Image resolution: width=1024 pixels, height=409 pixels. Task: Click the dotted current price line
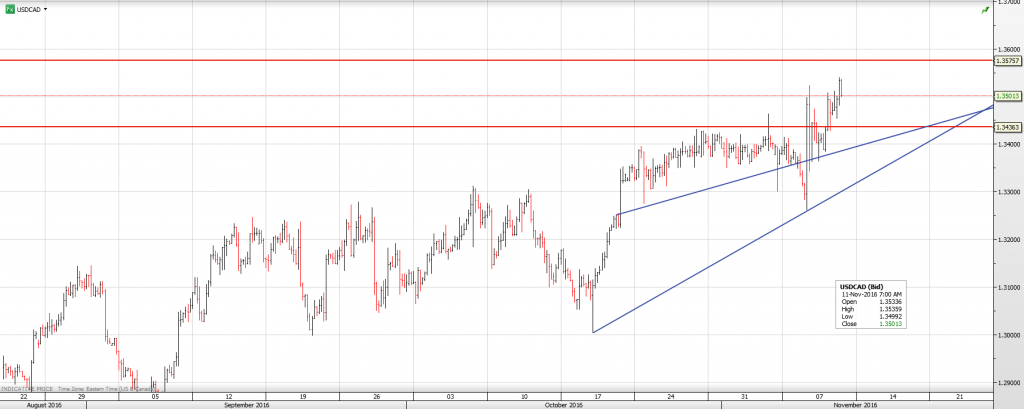pos(400,96)
